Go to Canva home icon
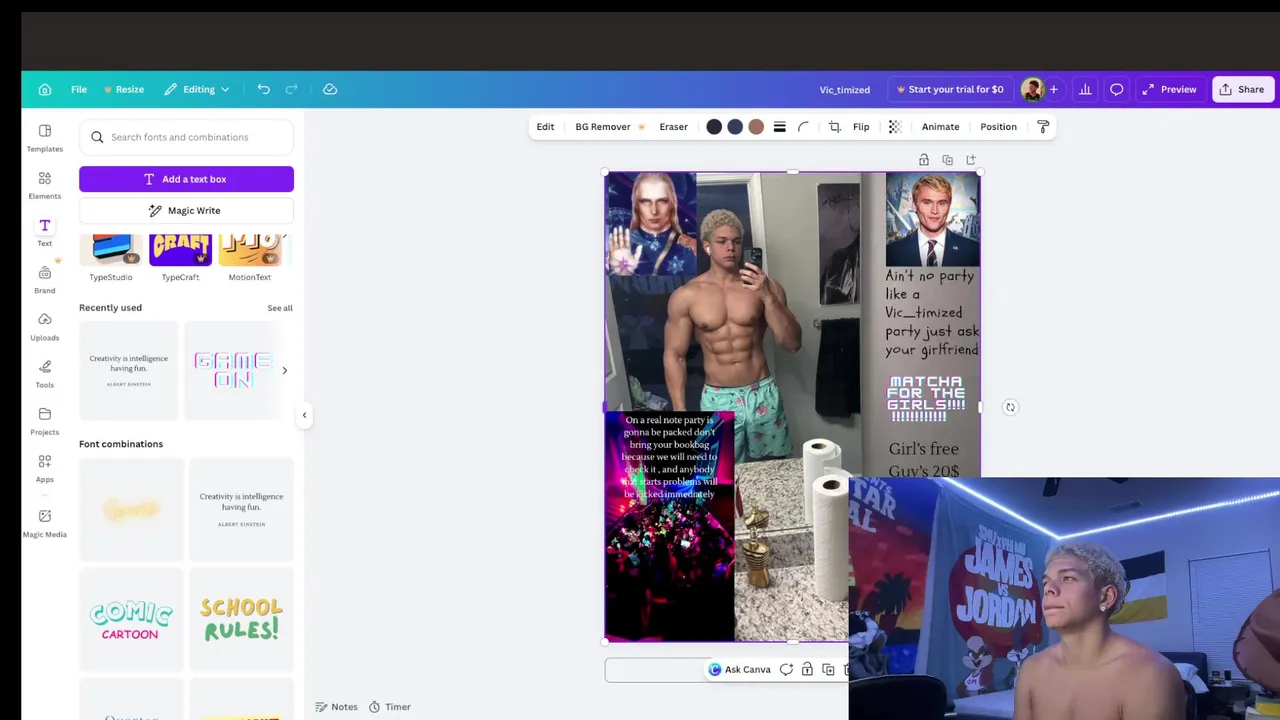1280x720 pixels. point(45,89)
